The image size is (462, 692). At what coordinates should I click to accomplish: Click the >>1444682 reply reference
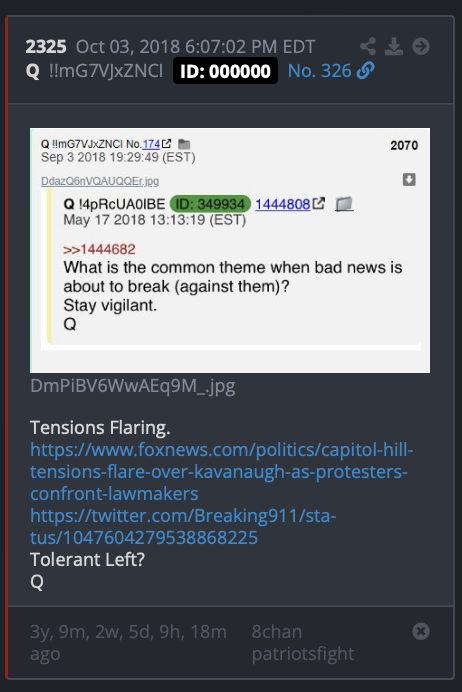click(x=99, y=249)
